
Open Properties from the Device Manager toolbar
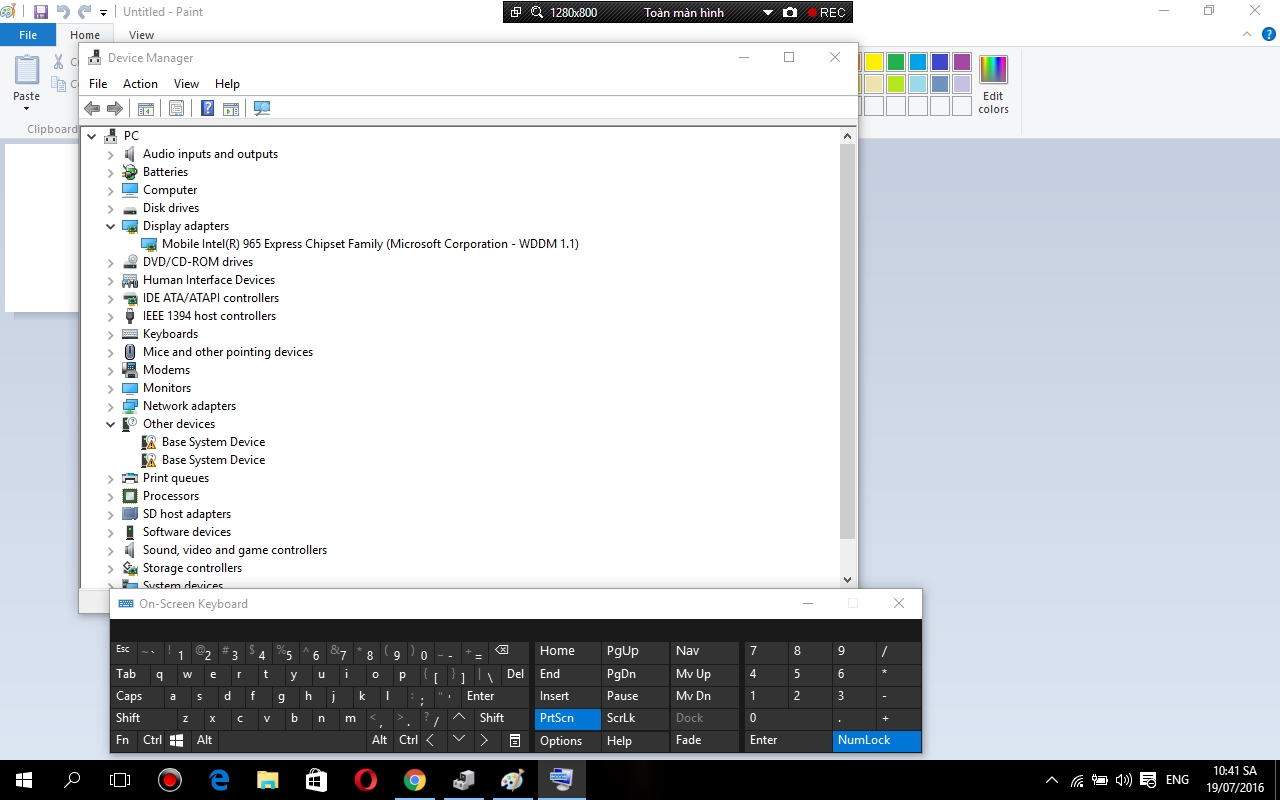pos(176,108)
